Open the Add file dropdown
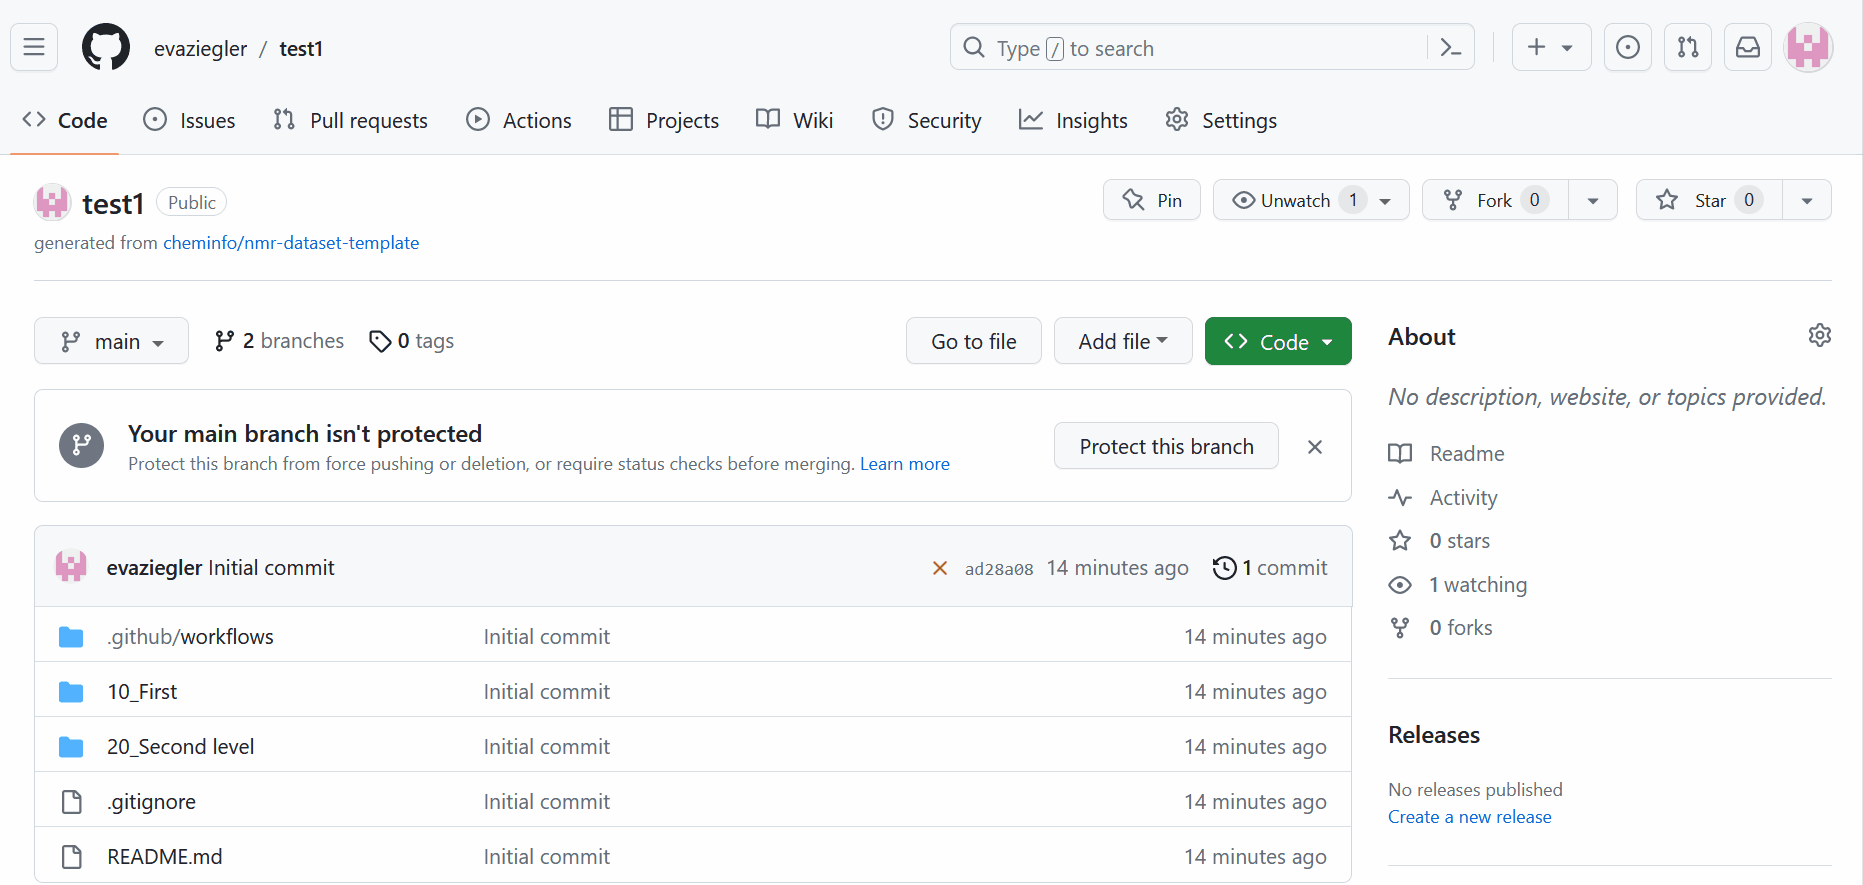The image size is (1863, 885). [1122, 341]
